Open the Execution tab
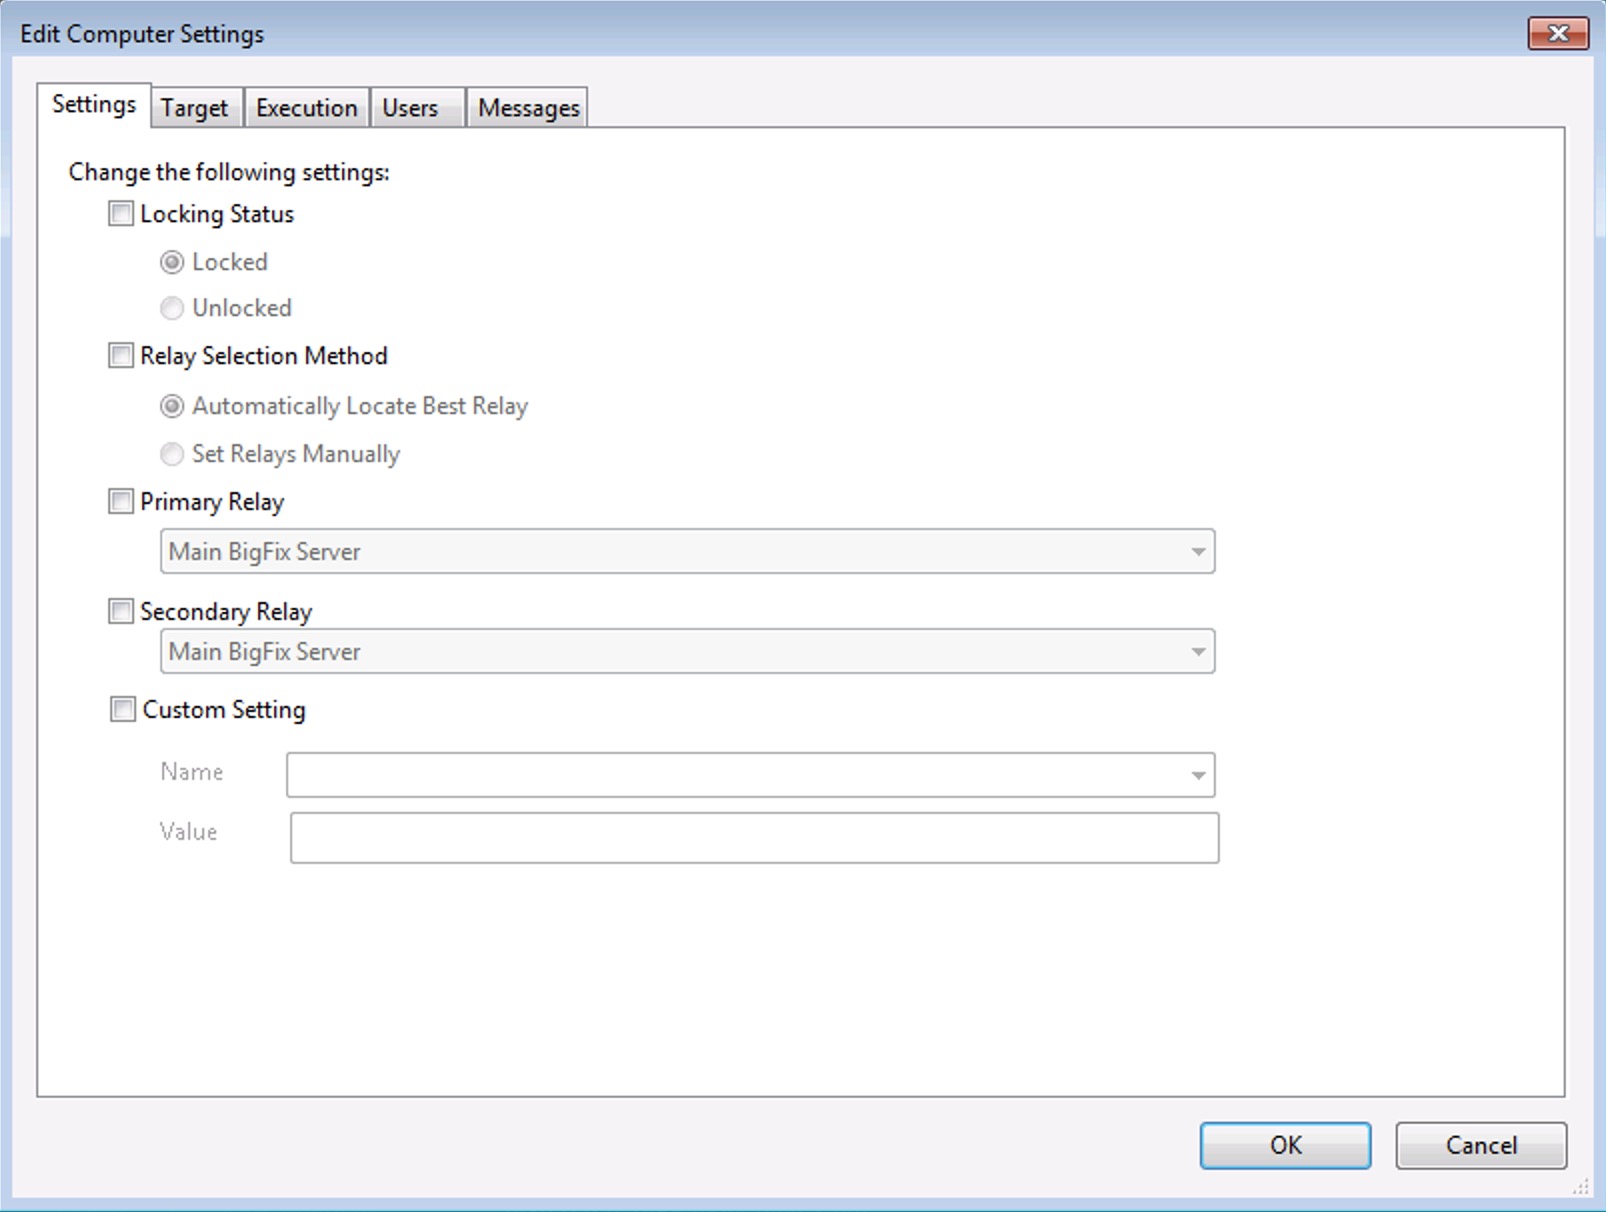The image size is (1606, 1212). tap(306, 106)
